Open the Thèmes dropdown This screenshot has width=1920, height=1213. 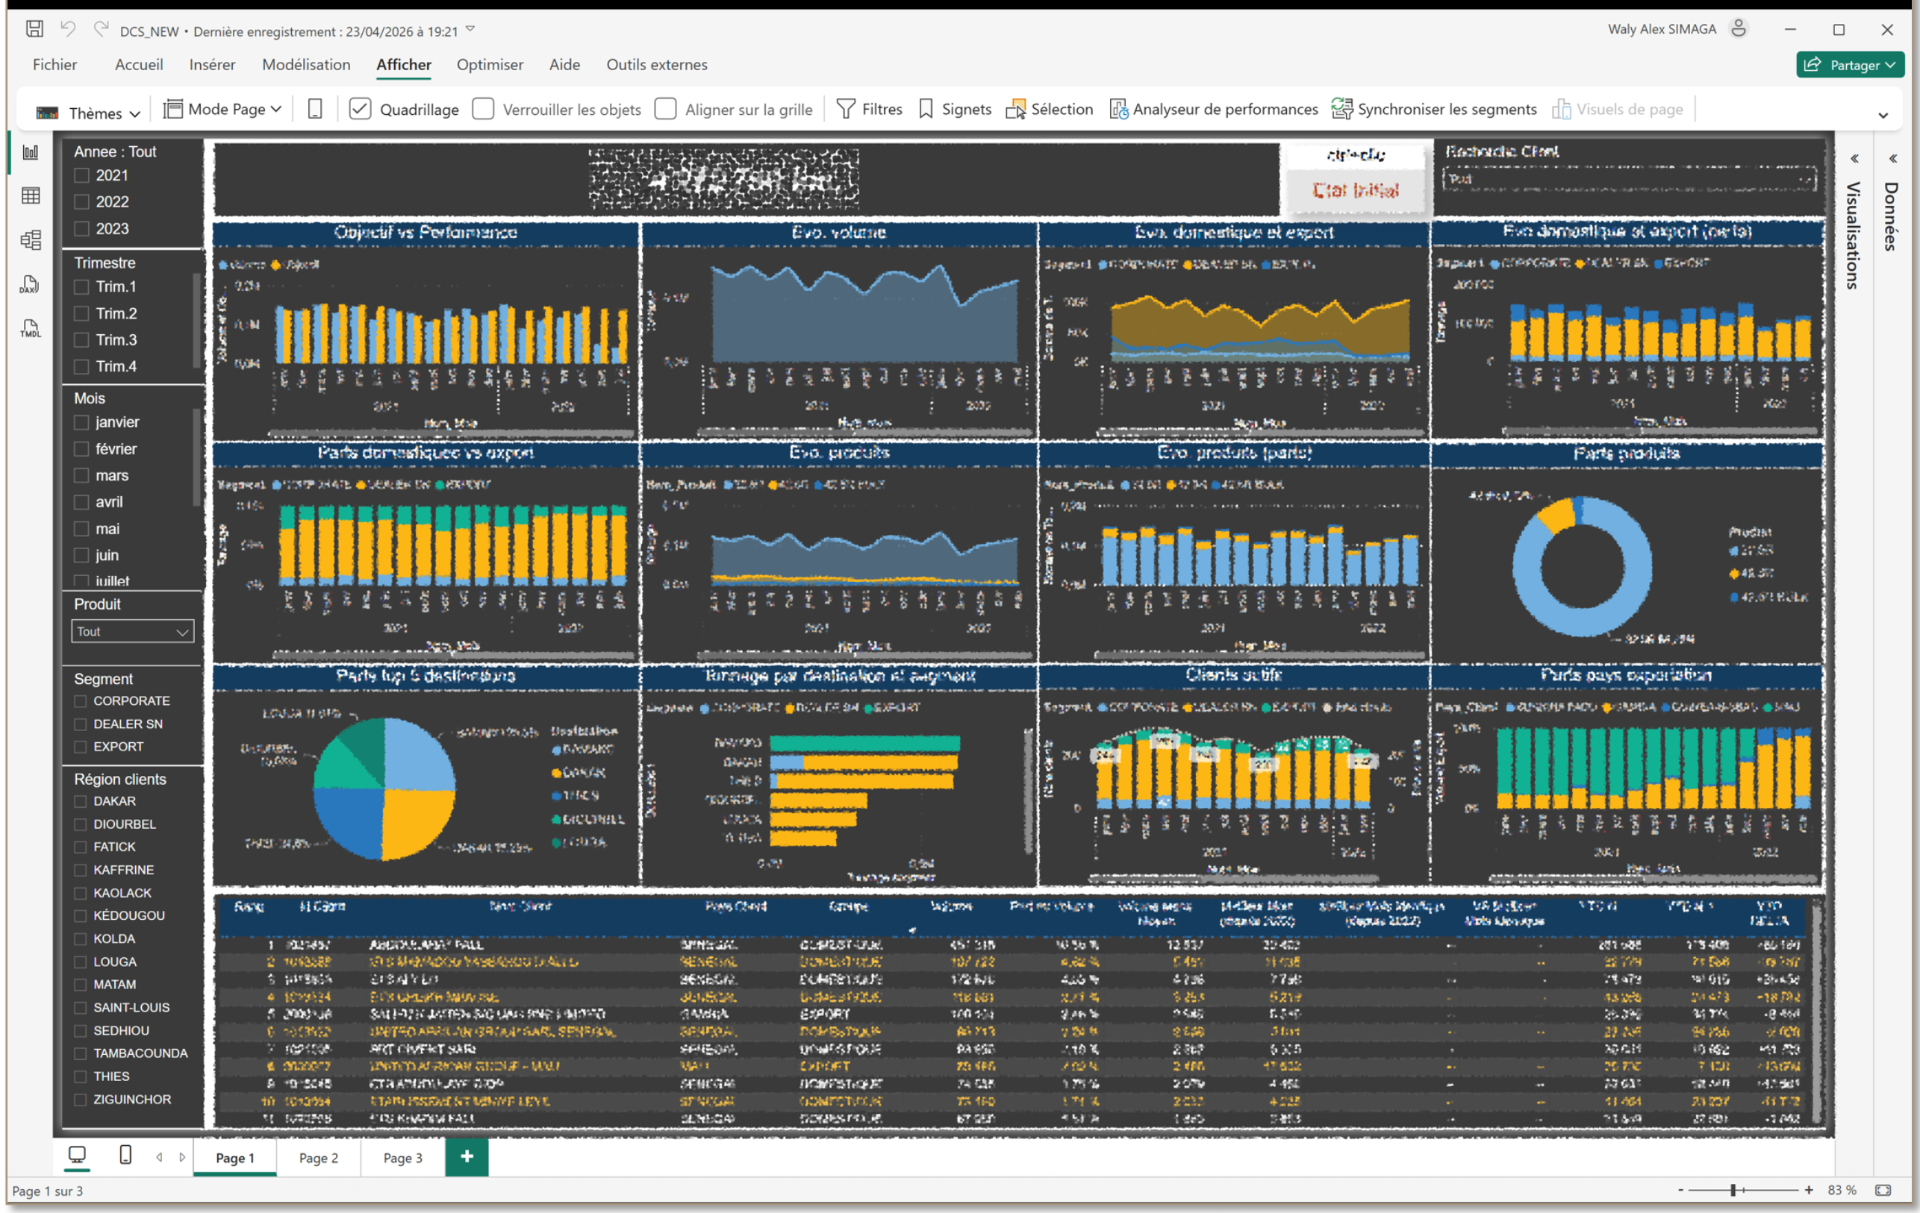pyautogui.click(x=88, y=113)
